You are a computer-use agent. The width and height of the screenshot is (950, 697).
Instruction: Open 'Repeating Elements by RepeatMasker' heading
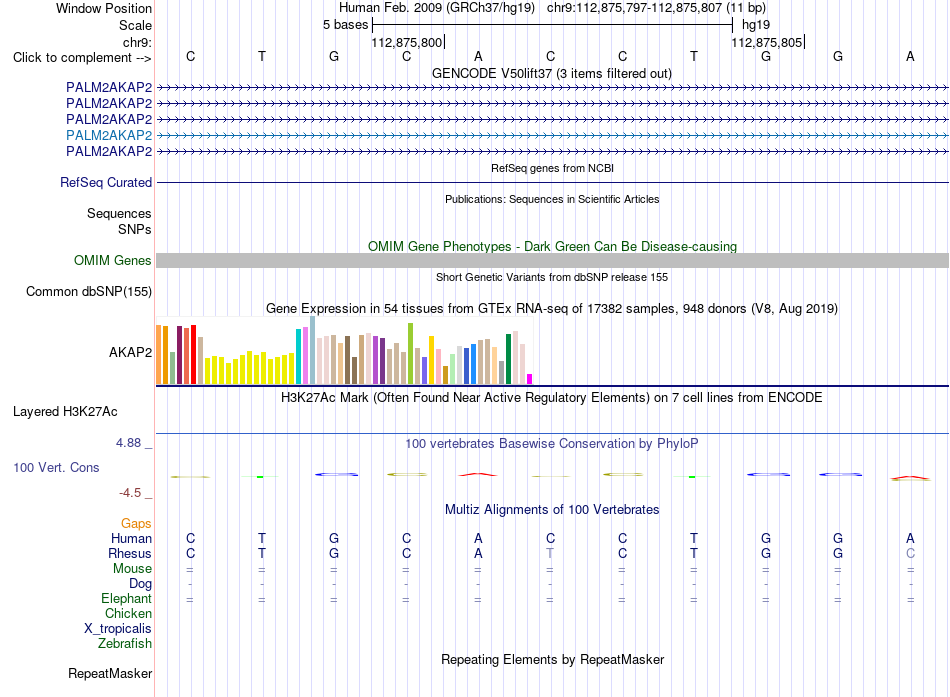click(x=552, y=659)
